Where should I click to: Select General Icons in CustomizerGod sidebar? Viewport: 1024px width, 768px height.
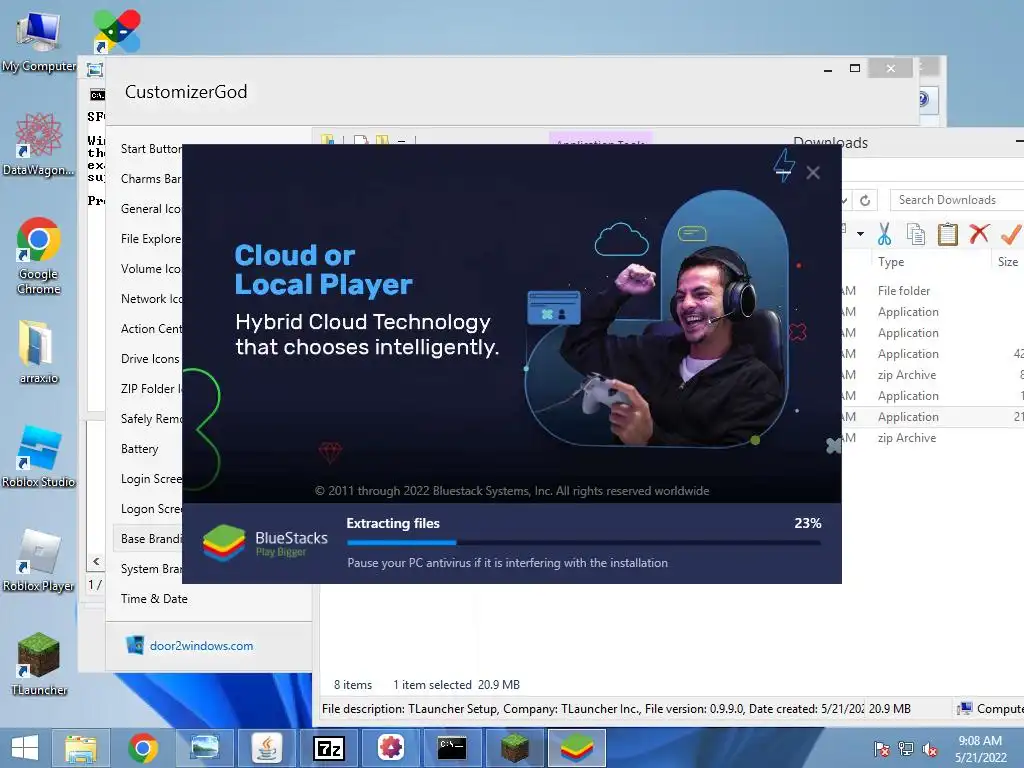click(x=151, y=209)
